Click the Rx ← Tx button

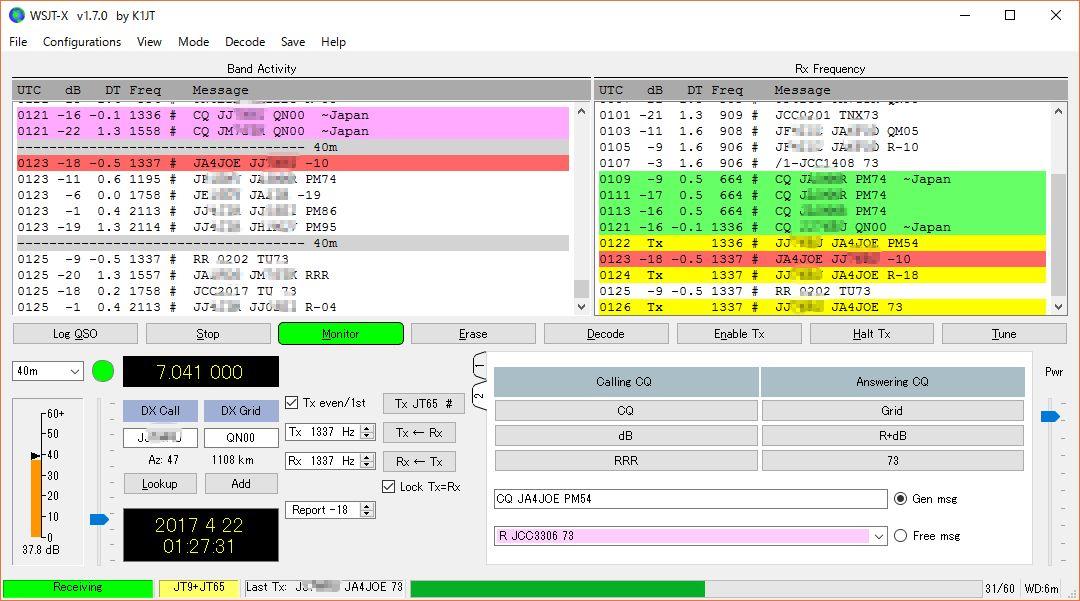coord(419,462)
